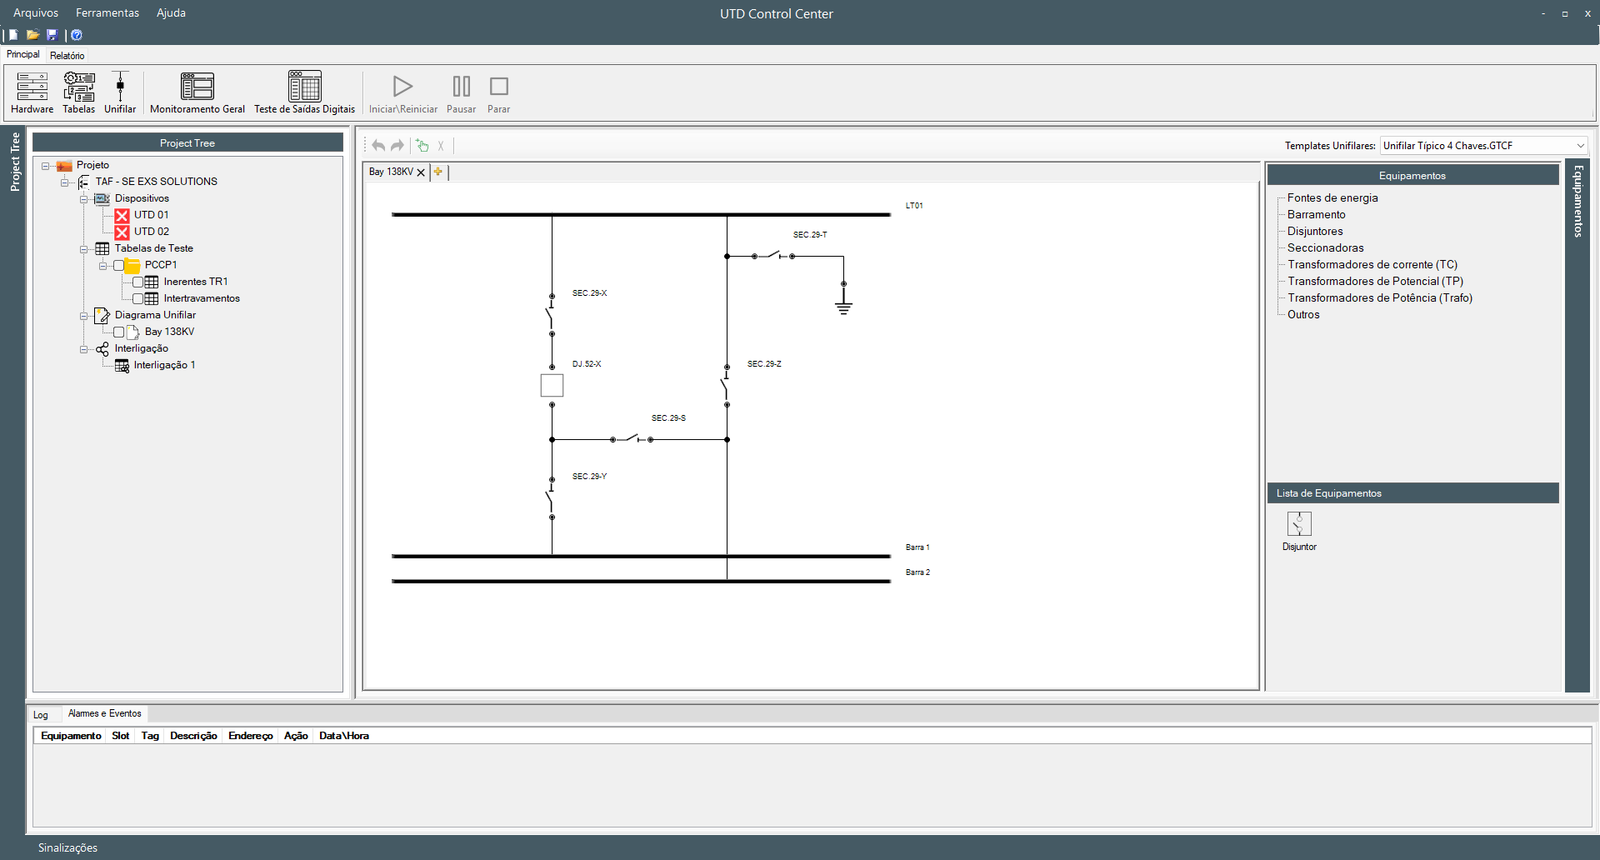Switch to the Alarmes e Eventos tab
Image resolution: width=1600 pixels, height=860 pixels.
(105, 714)
